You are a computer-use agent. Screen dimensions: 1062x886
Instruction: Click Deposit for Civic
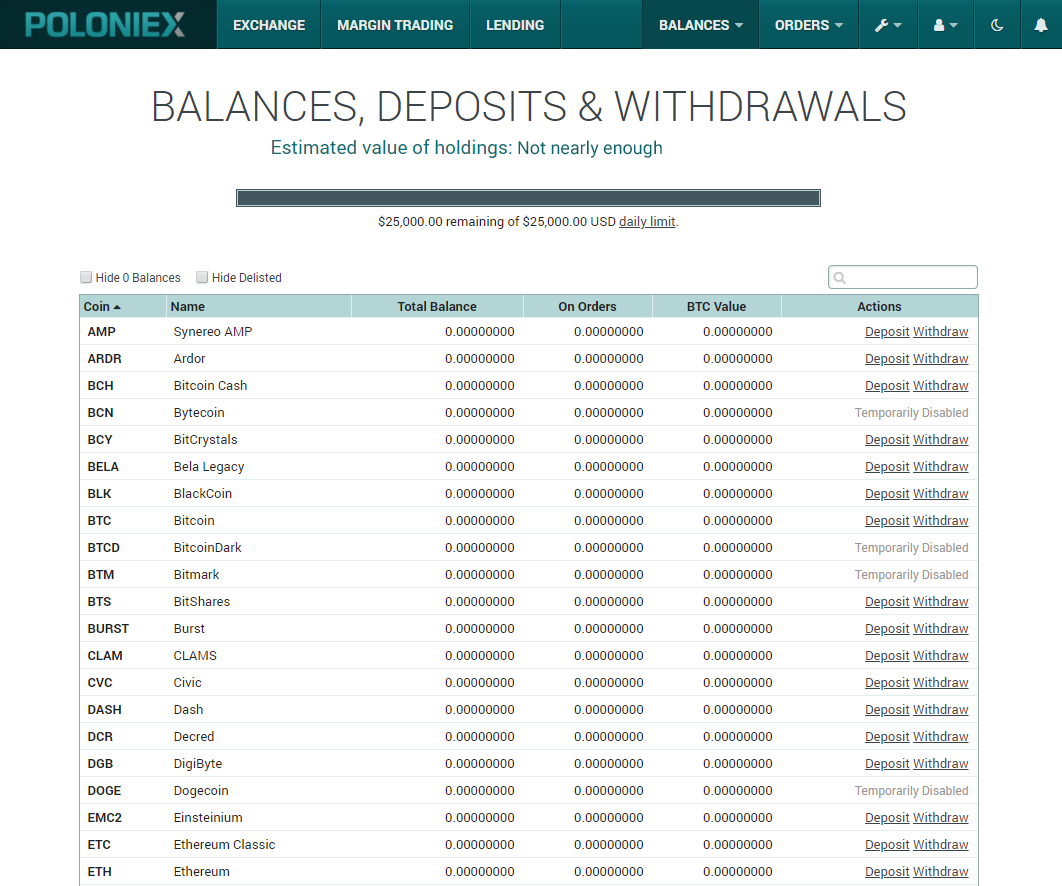click(x=887, y=682)
